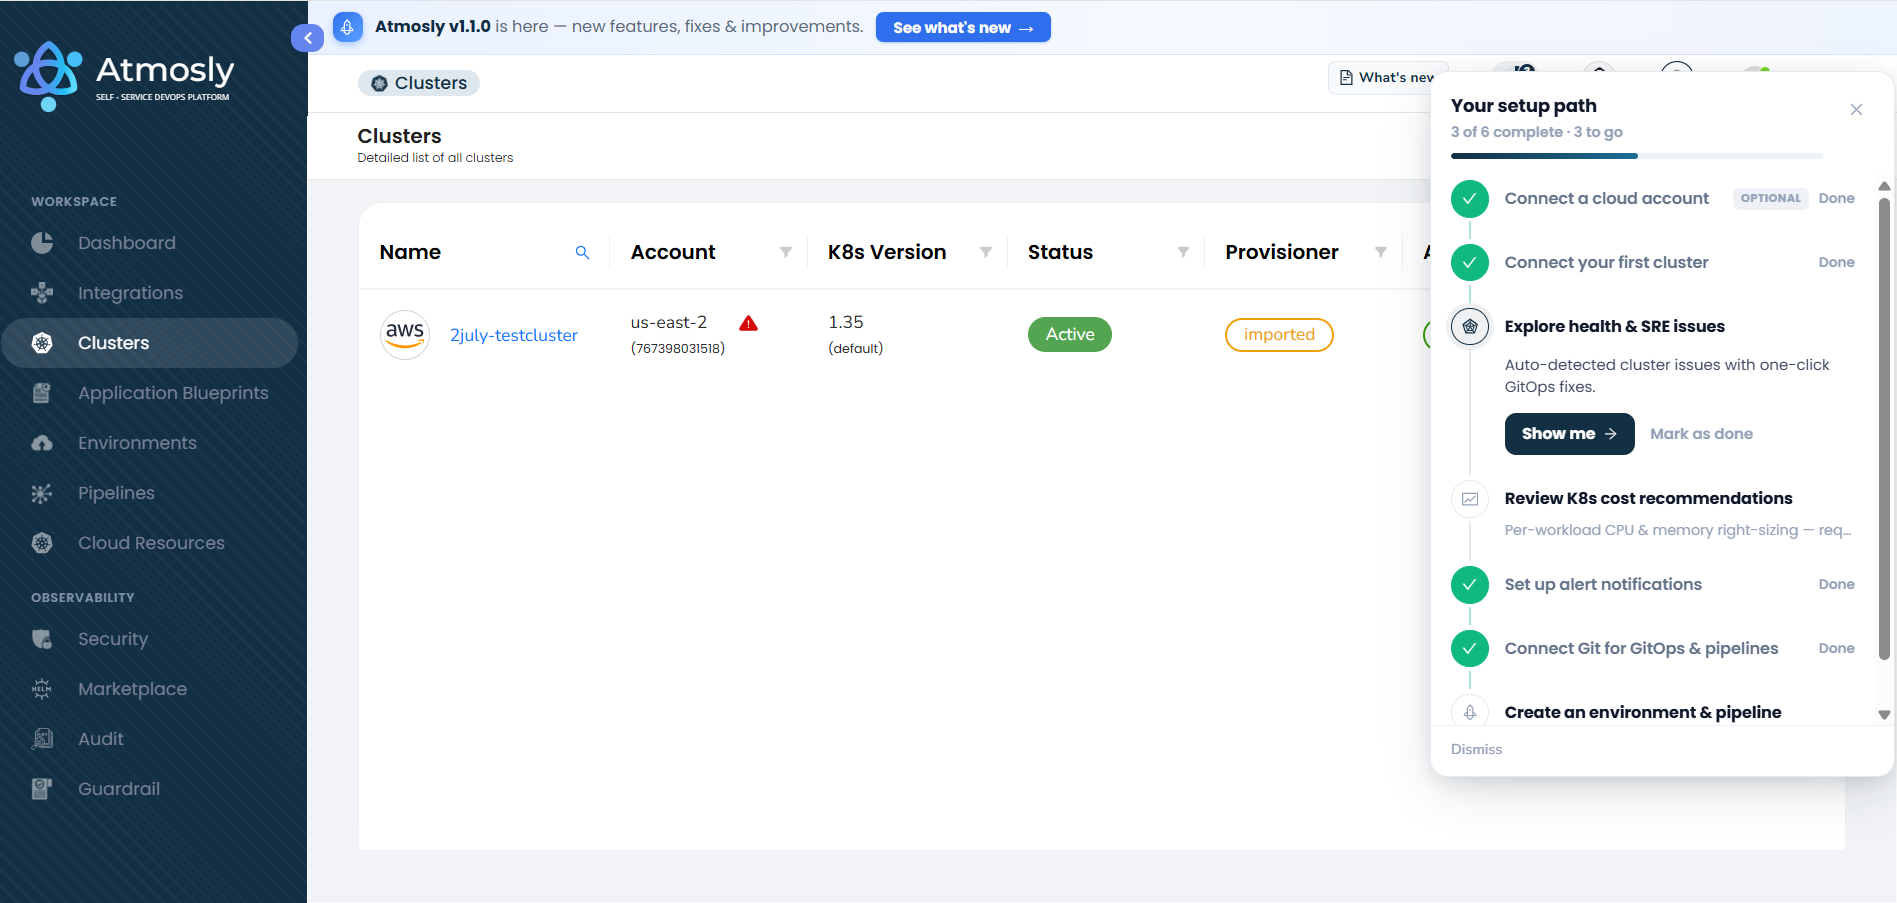1897x903 pixels.
Task: Click the Atmosly logo
Action: 124,76
